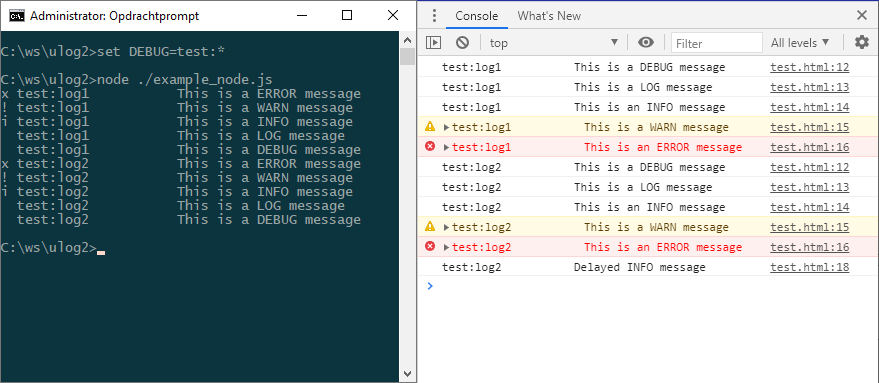
Task: Open the test.html:18 source link
Action: [x=809, y=267]
